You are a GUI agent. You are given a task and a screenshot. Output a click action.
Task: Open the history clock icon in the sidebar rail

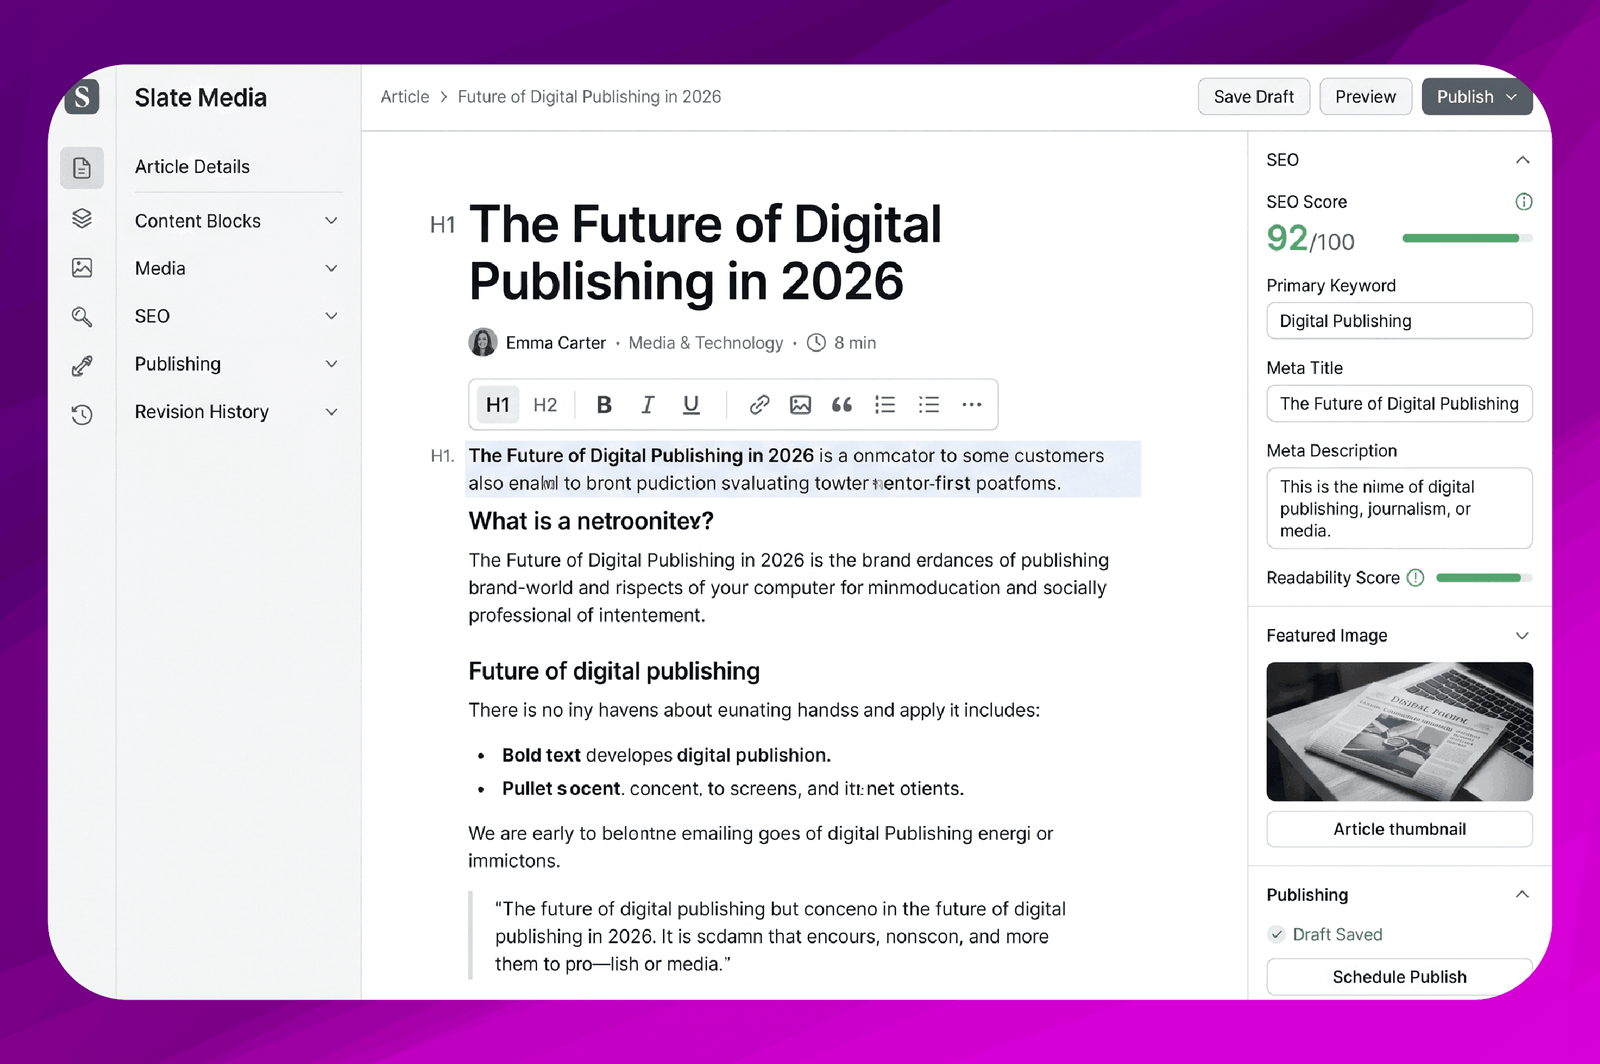pos(82,414)
